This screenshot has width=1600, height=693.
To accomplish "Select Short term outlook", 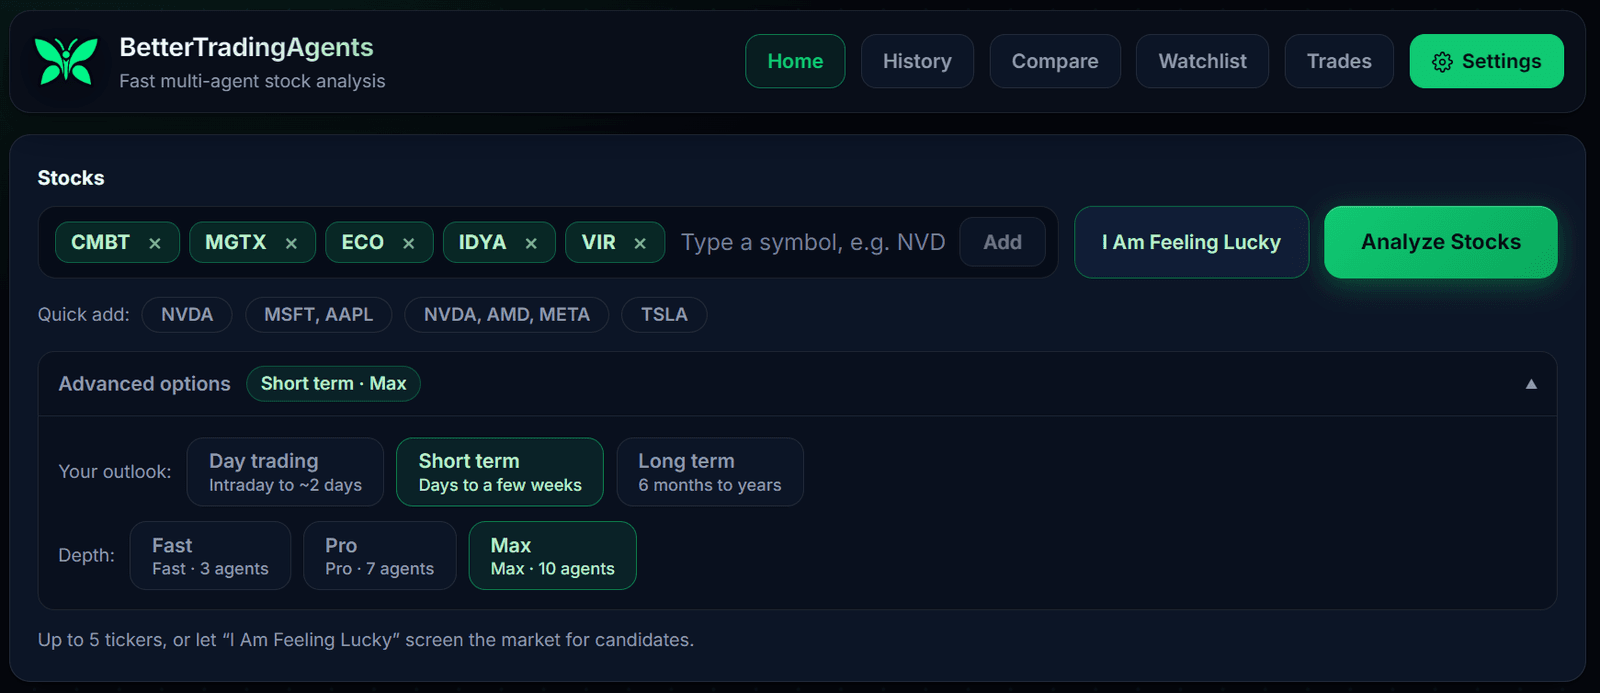I will (x=500, y=472).
